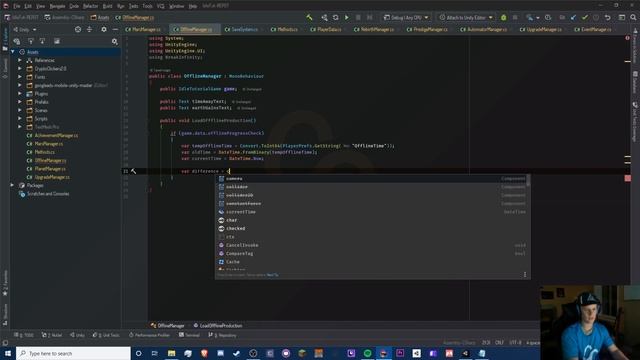This screenshot has height=360, width=640.
Task: Hide the explorer panel with minus icon
Action: click(115, 29)
